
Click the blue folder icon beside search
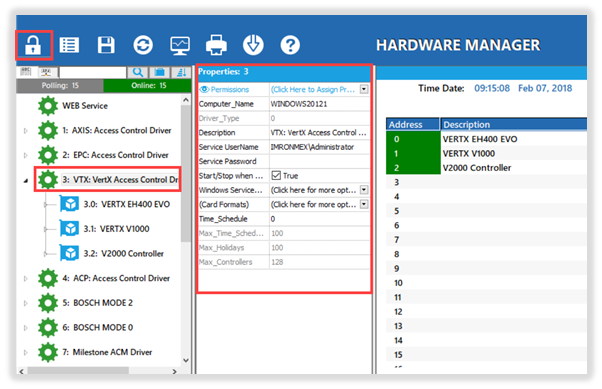point(159,72)
